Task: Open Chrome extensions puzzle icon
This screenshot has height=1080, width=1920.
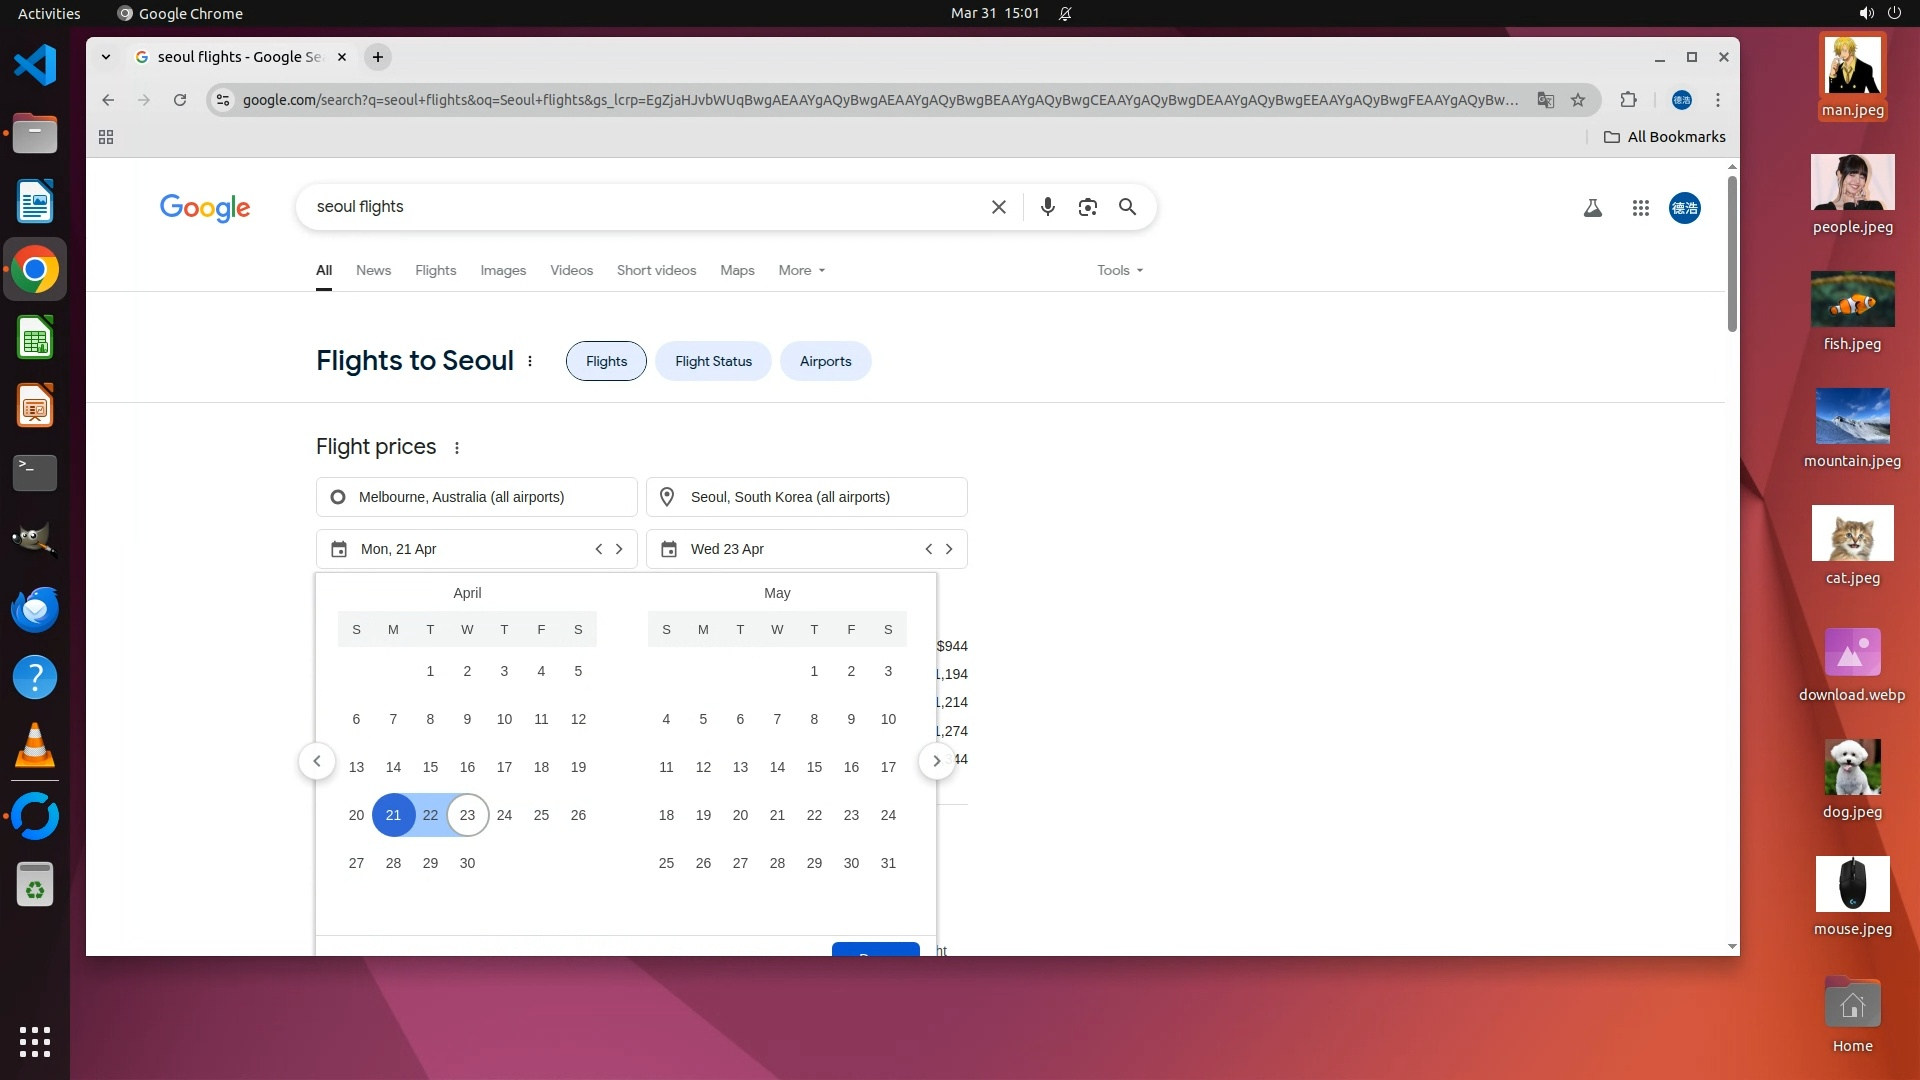Action: (1628, 100)
